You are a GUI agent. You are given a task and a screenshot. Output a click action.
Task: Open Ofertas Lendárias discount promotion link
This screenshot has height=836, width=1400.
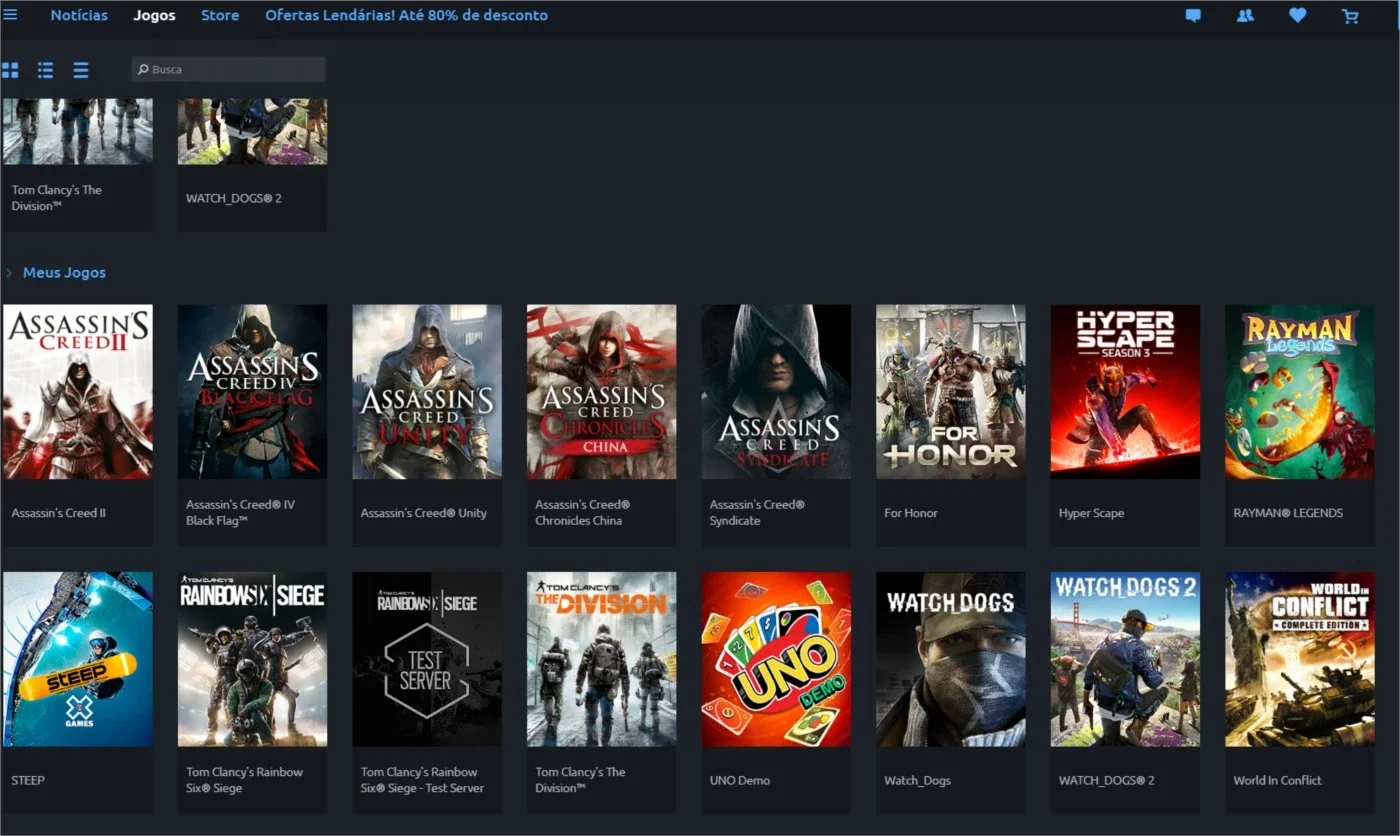(x=406, y=15)
